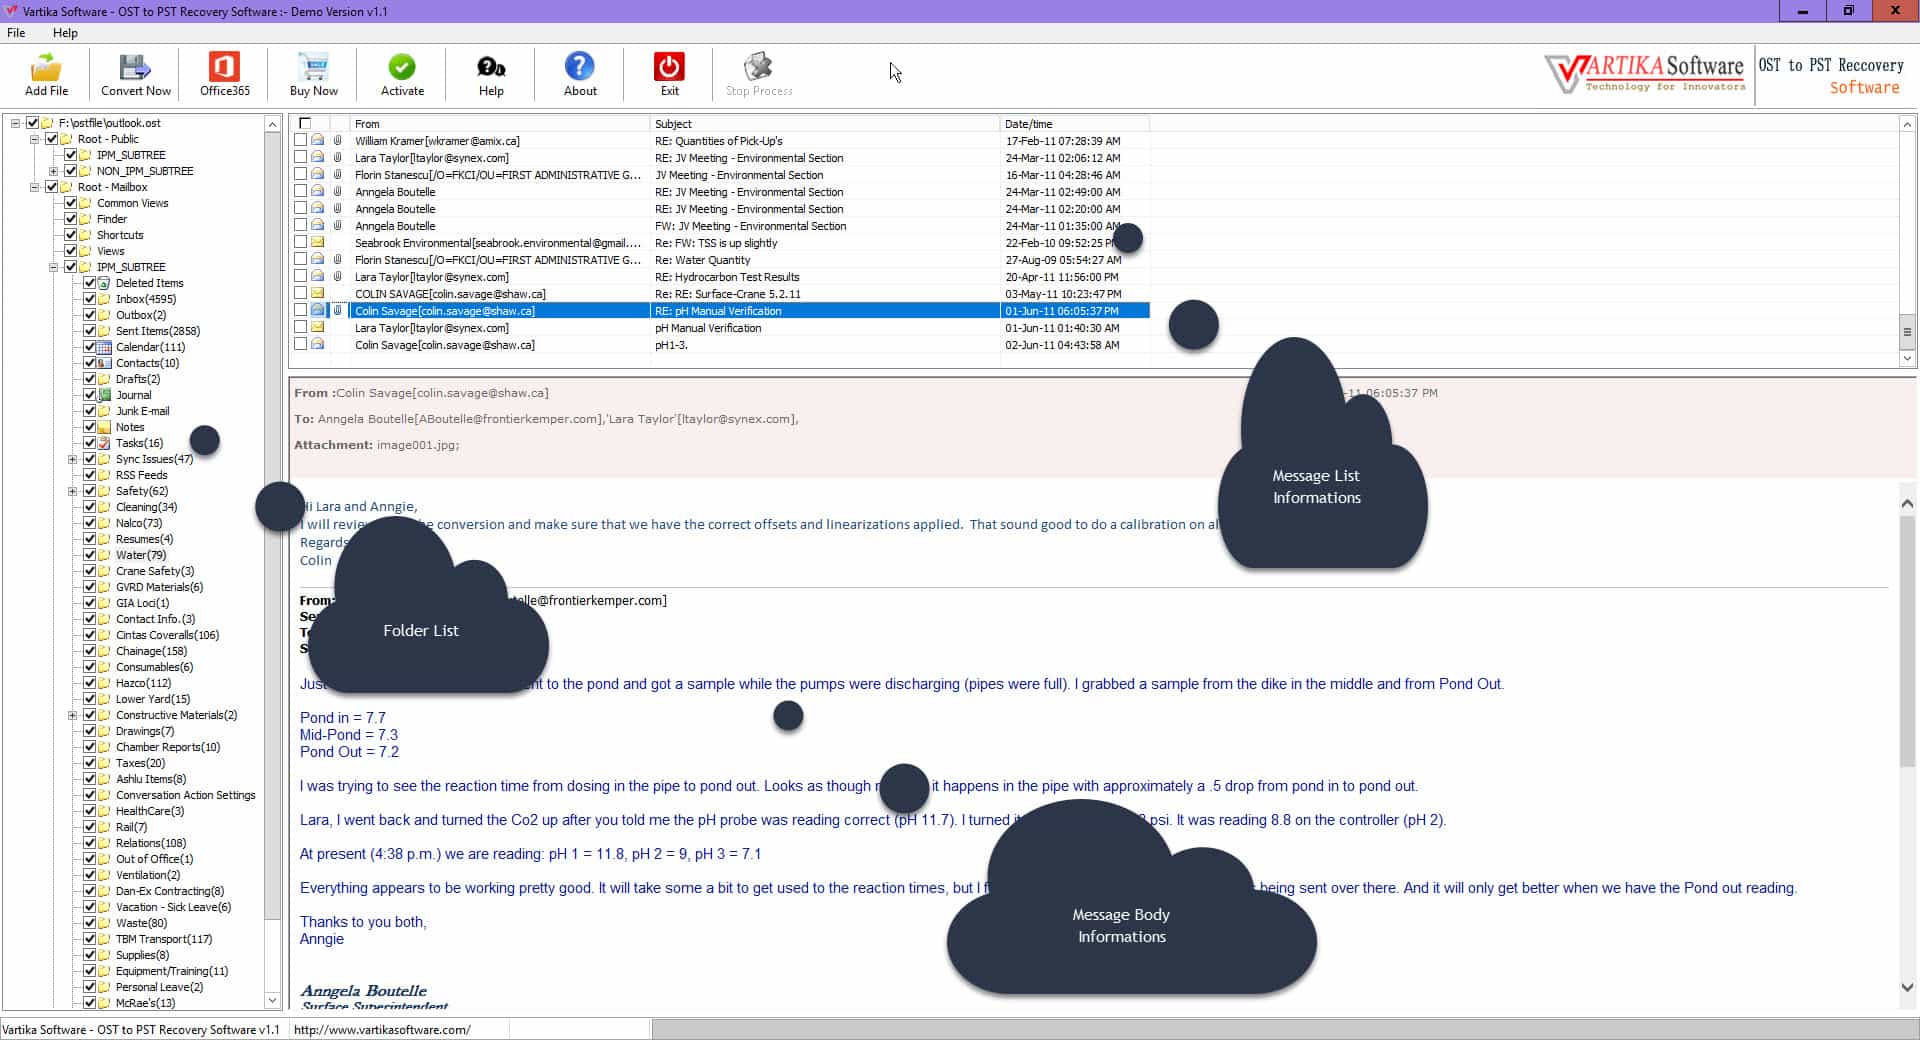Click envelope icon of Seabrook Environmental message
The image size is (1920, 1040).
[x=318, y=243]
